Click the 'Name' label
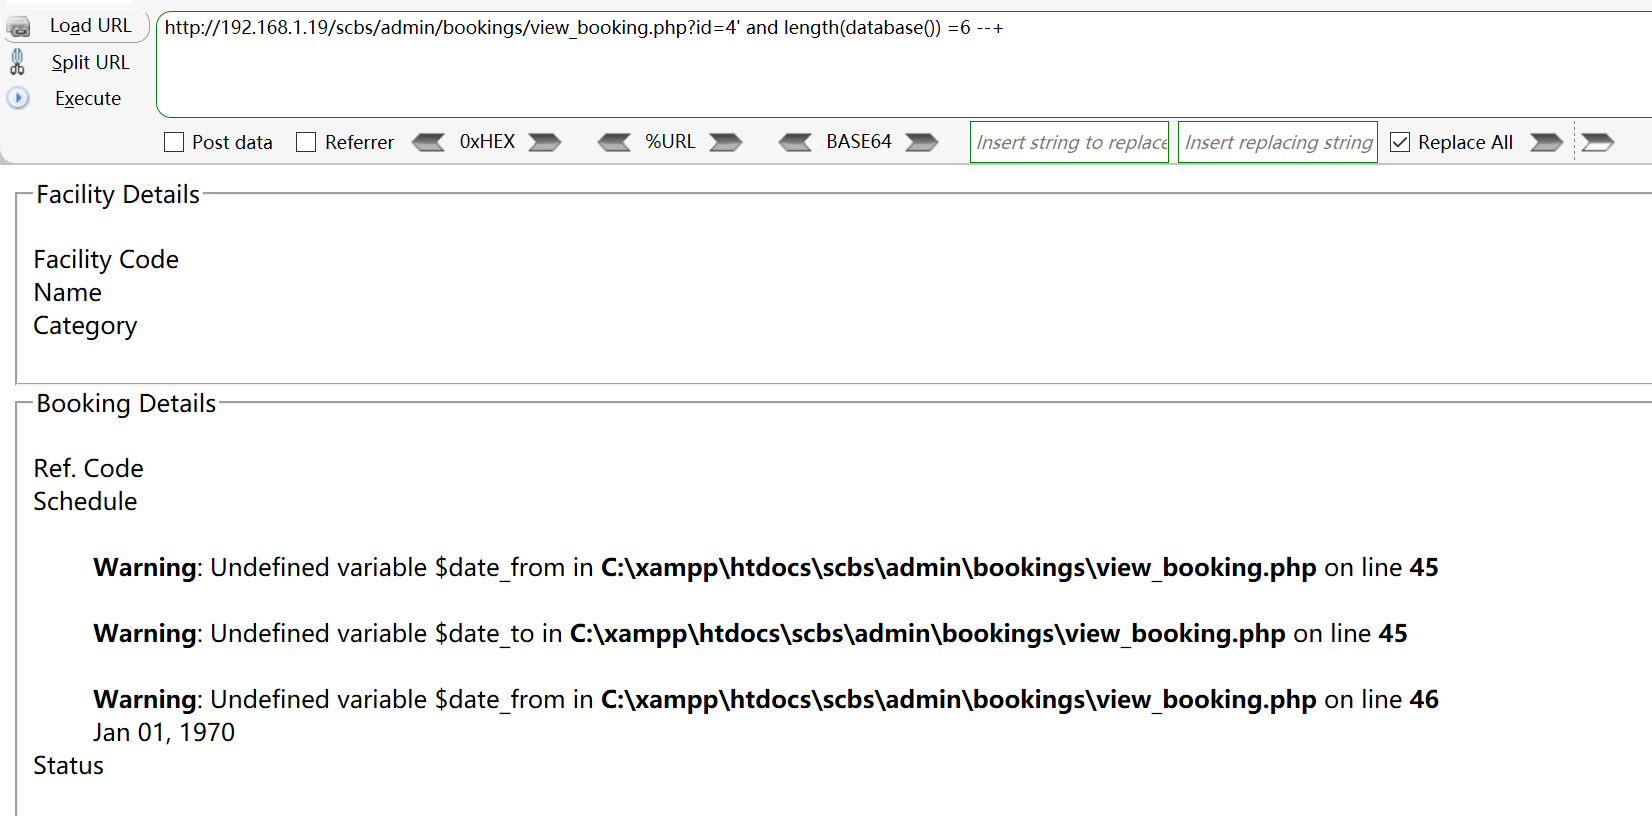 pos(68,292)
